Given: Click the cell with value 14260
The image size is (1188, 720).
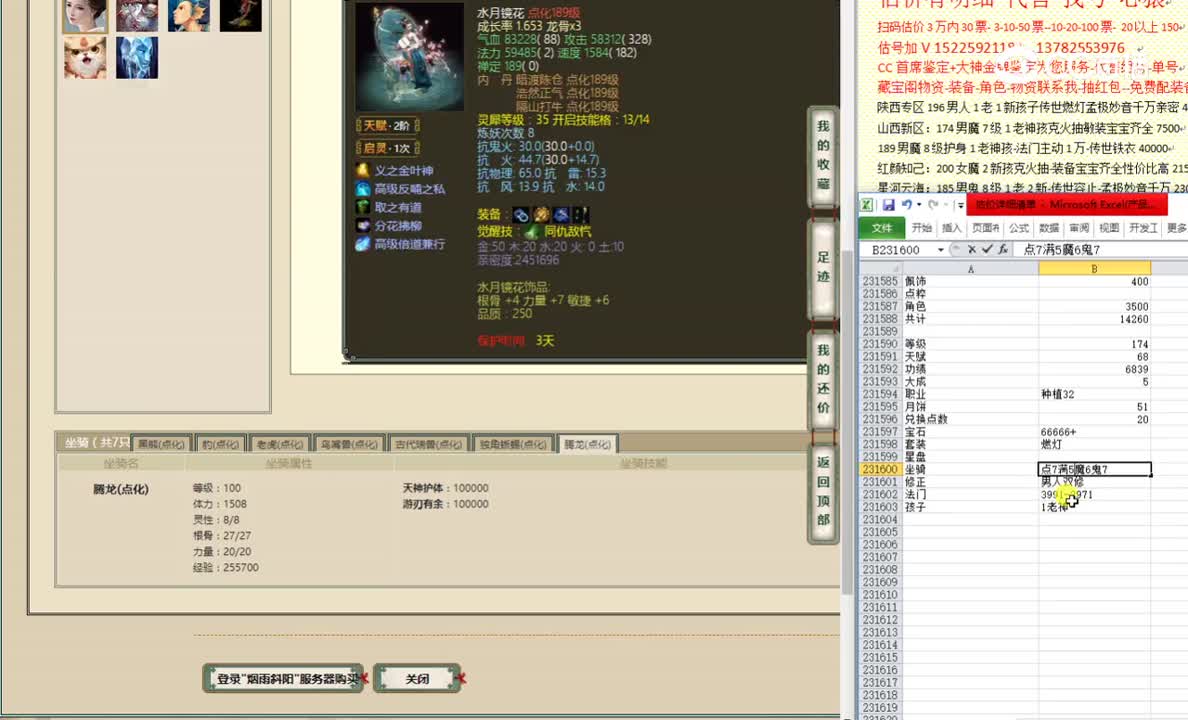Looking at the screenshot, I should click(x=1094, y=319).
